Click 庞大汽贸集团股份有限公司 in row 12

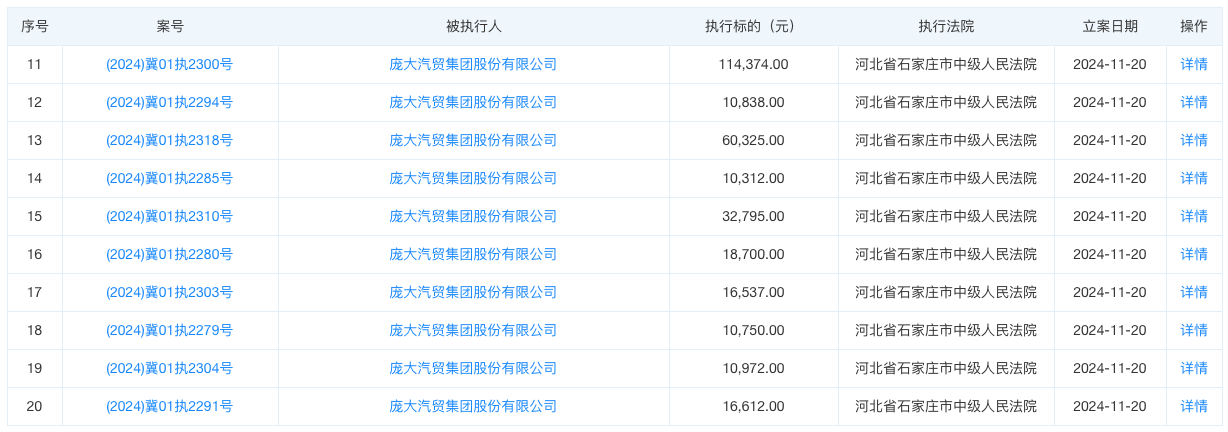point(473,102)
